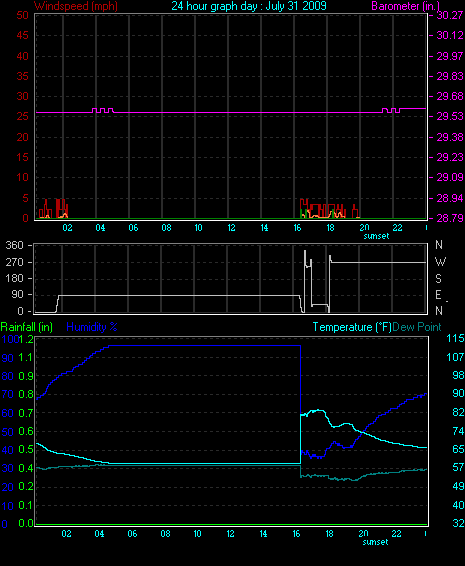
Task: Click the sunset marker under wind graph
Action: [x=376, y=236]
